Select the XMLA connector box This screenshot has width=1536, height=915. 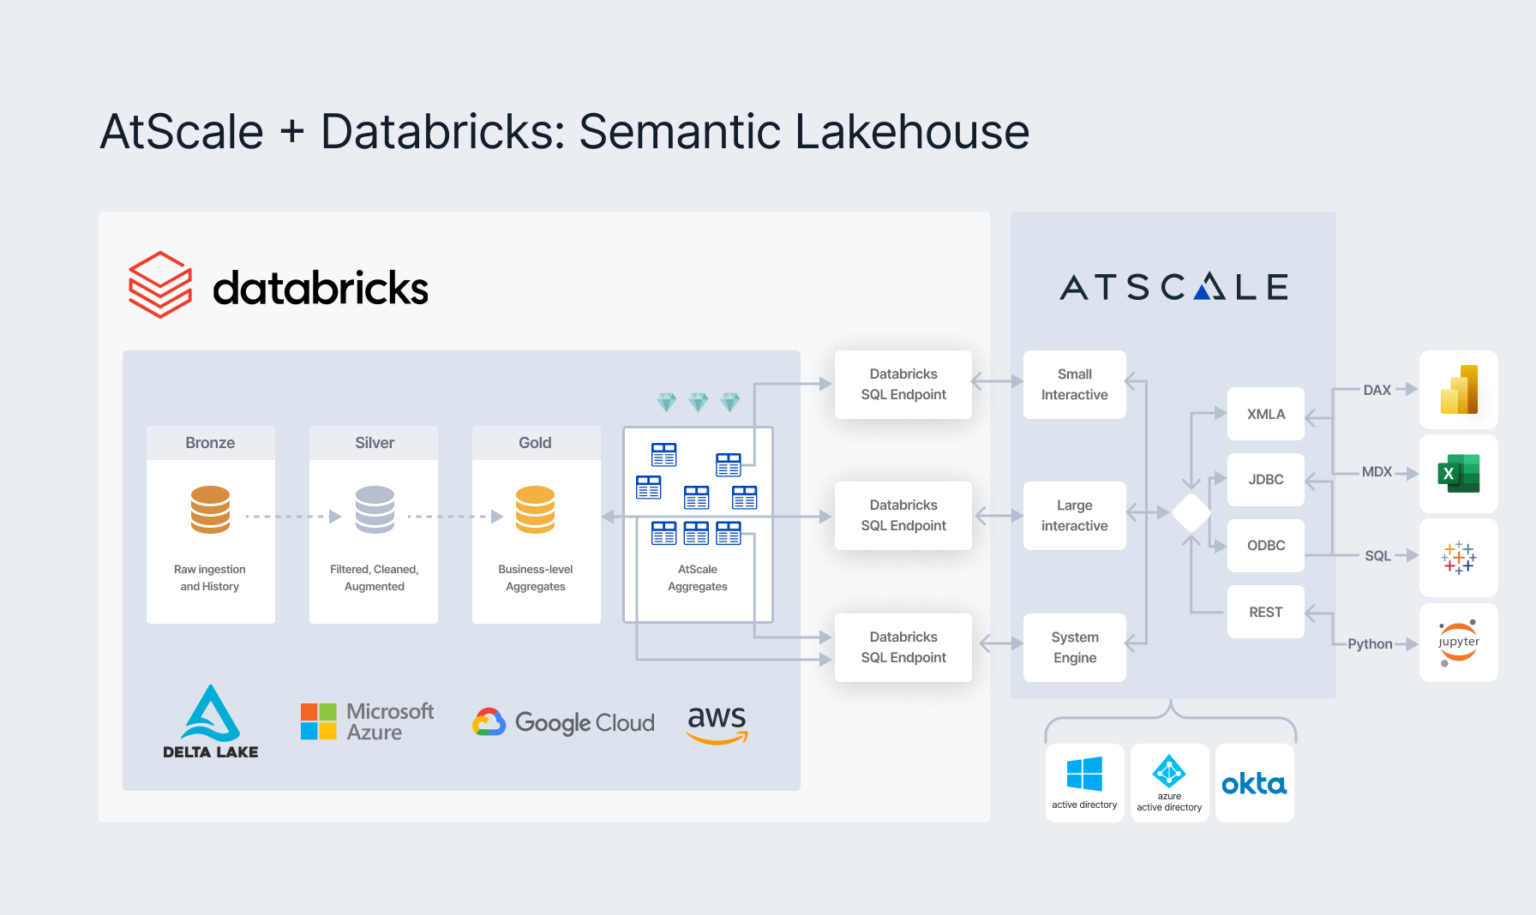click(1265, 414)
